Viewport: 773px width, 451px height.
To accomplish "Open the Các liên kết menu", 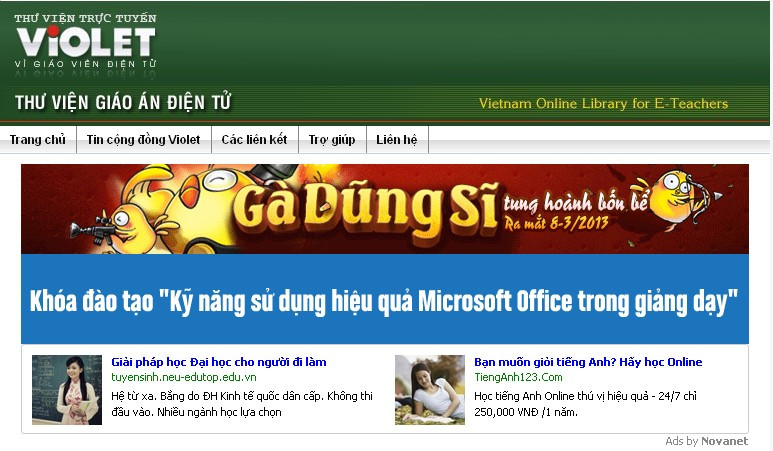I will coord(254,140).
